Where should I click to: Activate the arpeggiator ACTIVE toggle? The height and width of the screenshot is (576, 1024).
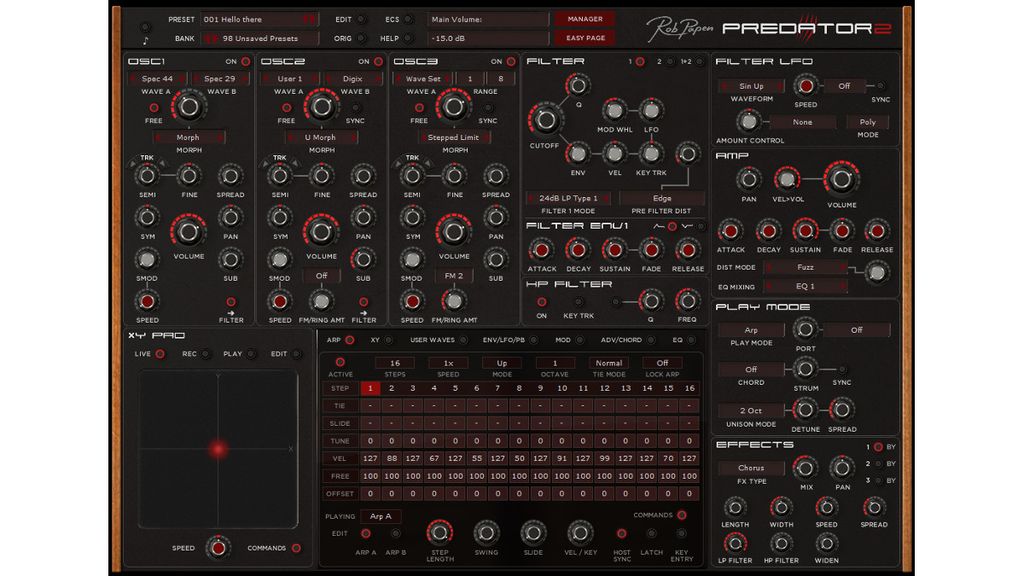(x=339, y=362)
